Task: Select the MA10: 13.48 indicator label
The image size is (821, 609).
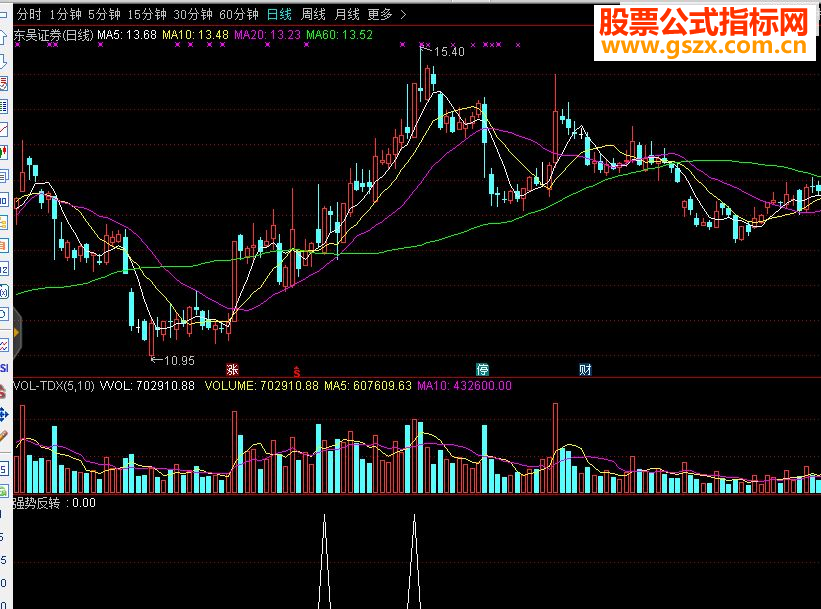Action: click(195, 35)
